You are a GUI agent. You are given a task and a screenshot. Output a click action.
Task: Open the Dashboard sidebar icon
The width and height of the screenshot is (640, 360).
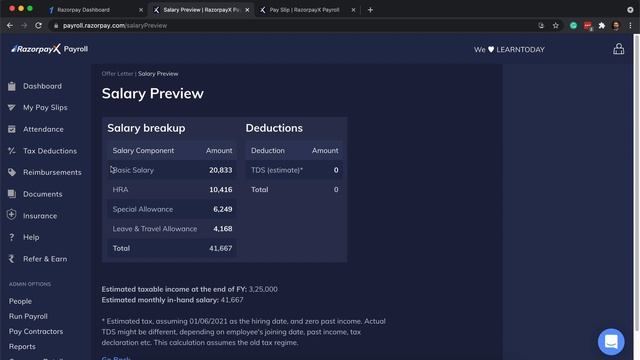click(12, 86)
